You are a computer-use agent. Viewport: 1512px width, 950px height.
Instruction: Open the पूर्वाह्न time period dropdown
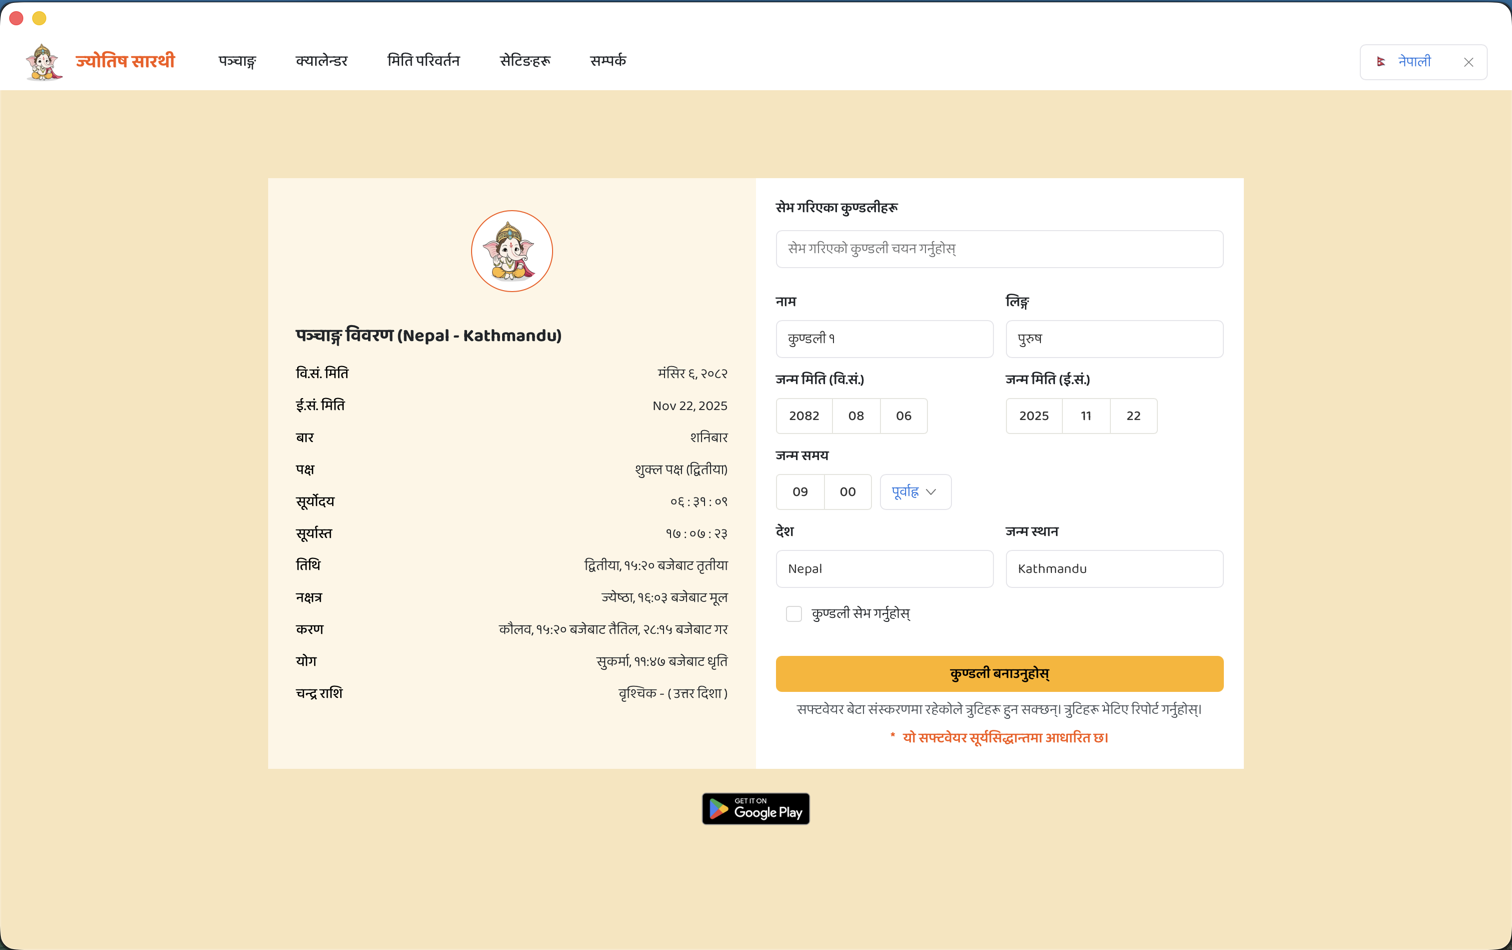915,492
